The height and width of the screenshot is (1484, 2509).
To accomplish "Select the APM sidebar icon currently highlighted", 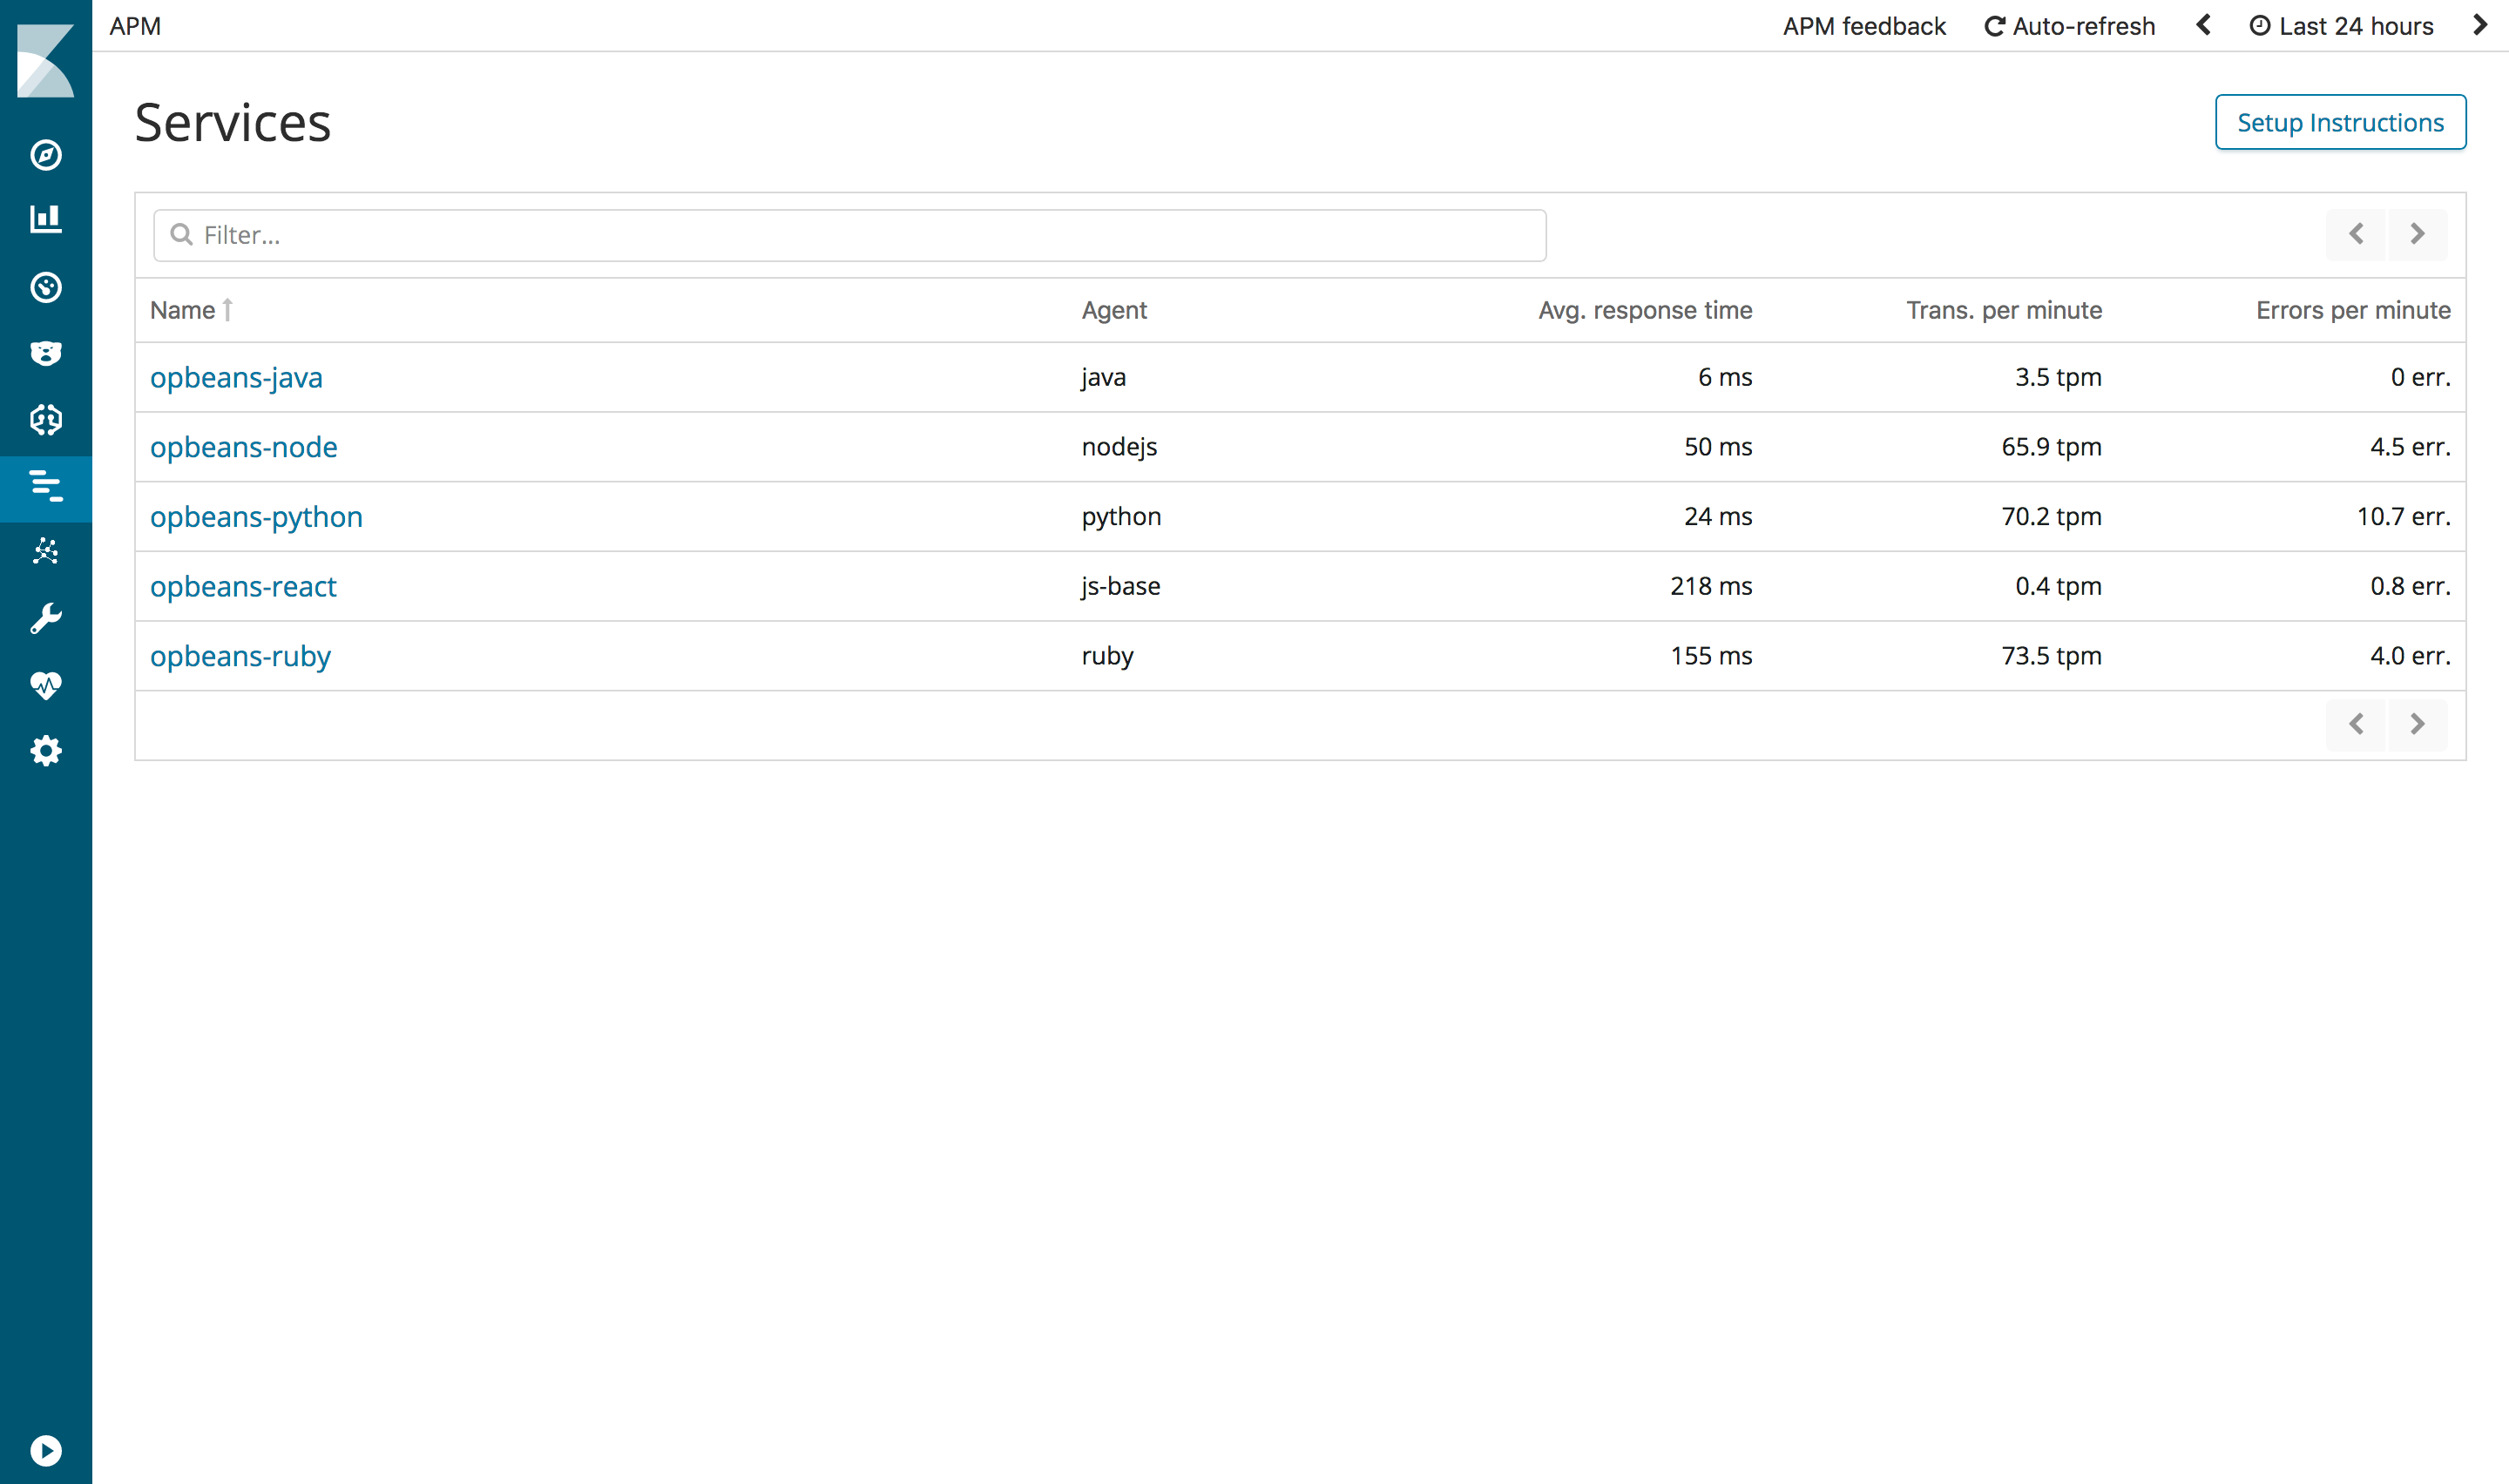I will coord(46,488).
